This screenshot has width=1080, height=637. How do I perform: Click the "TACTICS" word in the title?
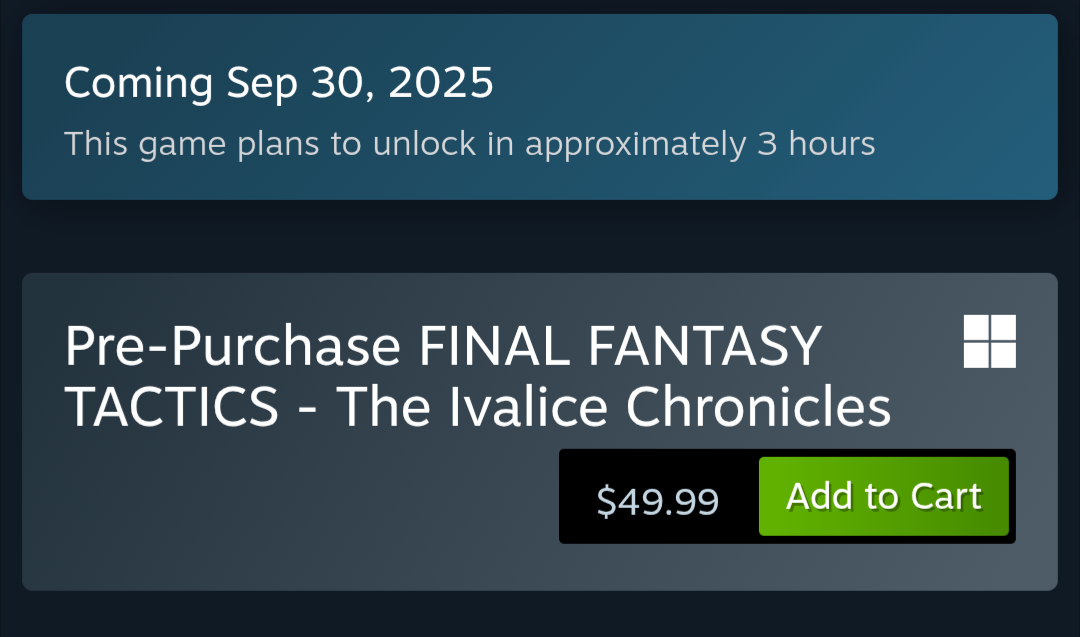pyautogui.click(x=171, y=406)
